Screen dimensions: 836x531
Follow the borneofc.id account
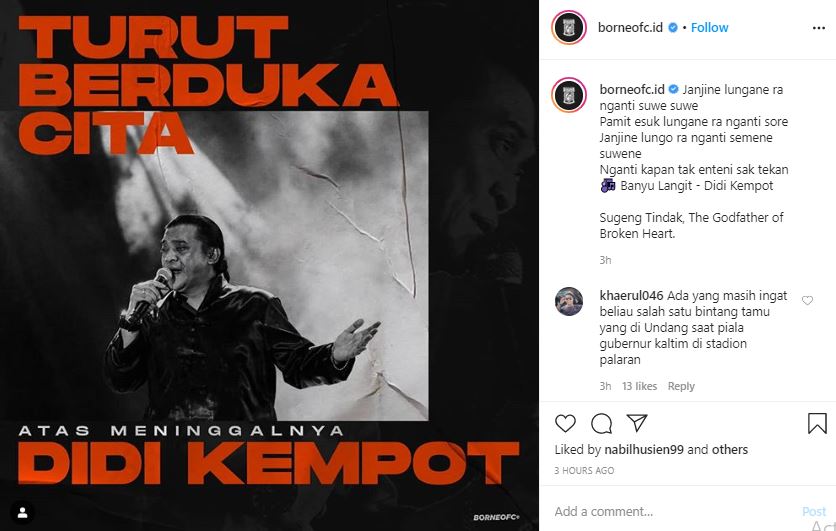point(709,27)
